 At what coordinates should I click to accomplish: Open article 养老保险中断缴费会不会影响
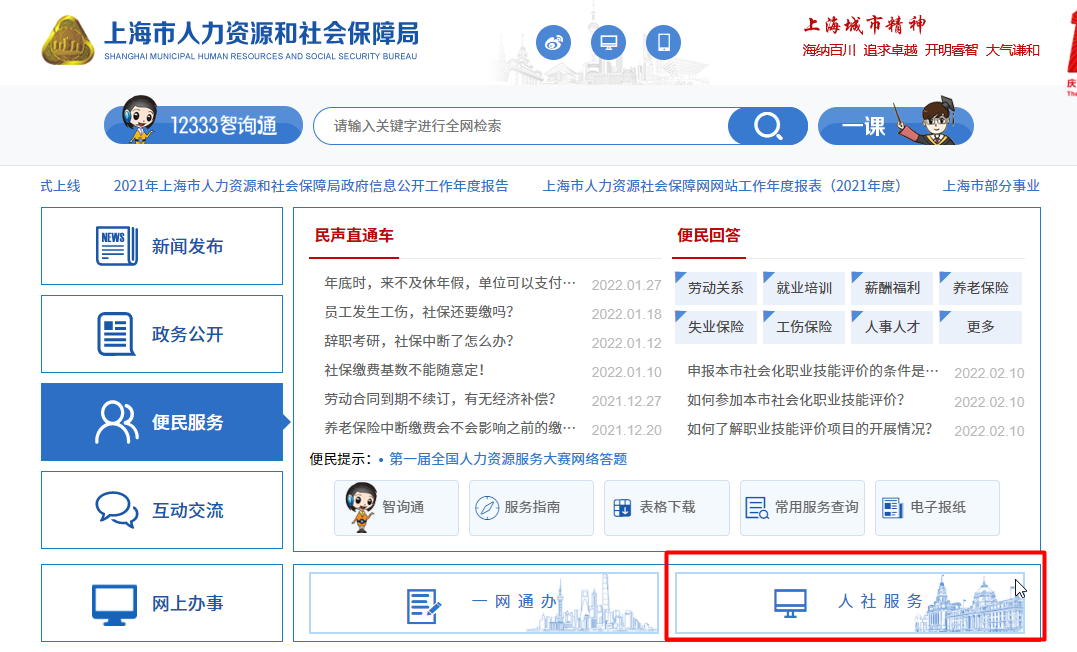[450, 427]
